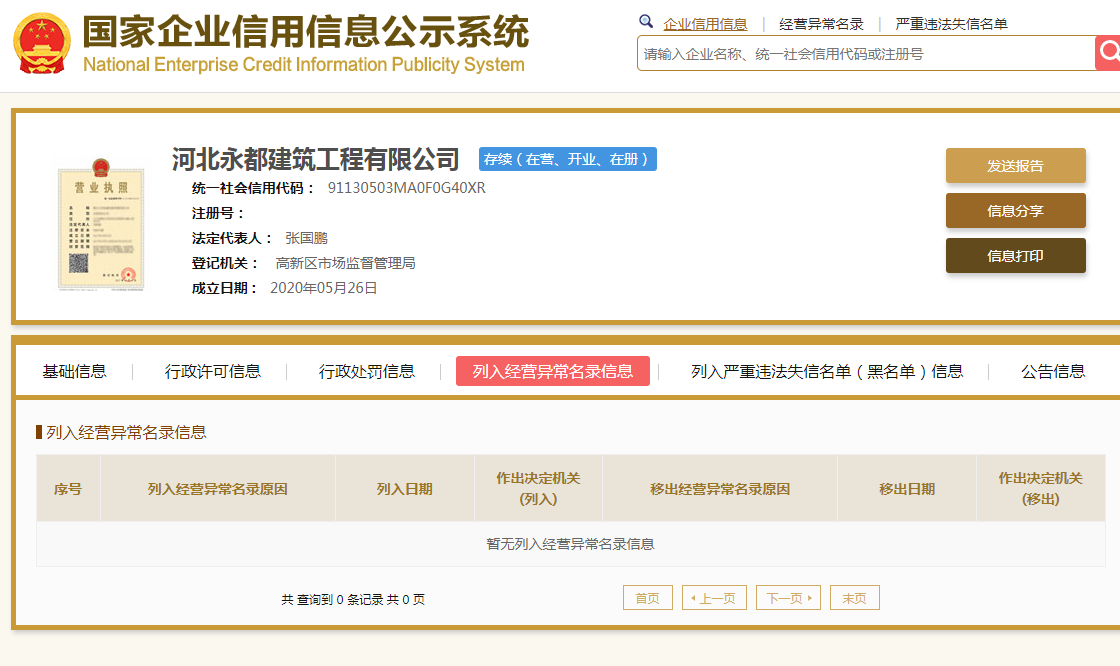Go to first page with 首页
1120x666 pixels.
(648, 598)
